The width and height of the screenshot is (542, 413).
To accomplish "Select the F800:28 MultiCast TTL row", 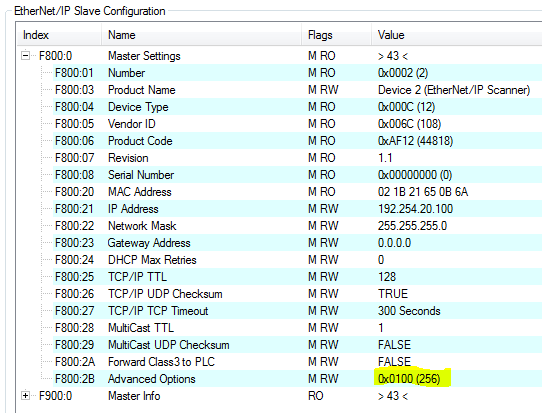I will (297, 328).
